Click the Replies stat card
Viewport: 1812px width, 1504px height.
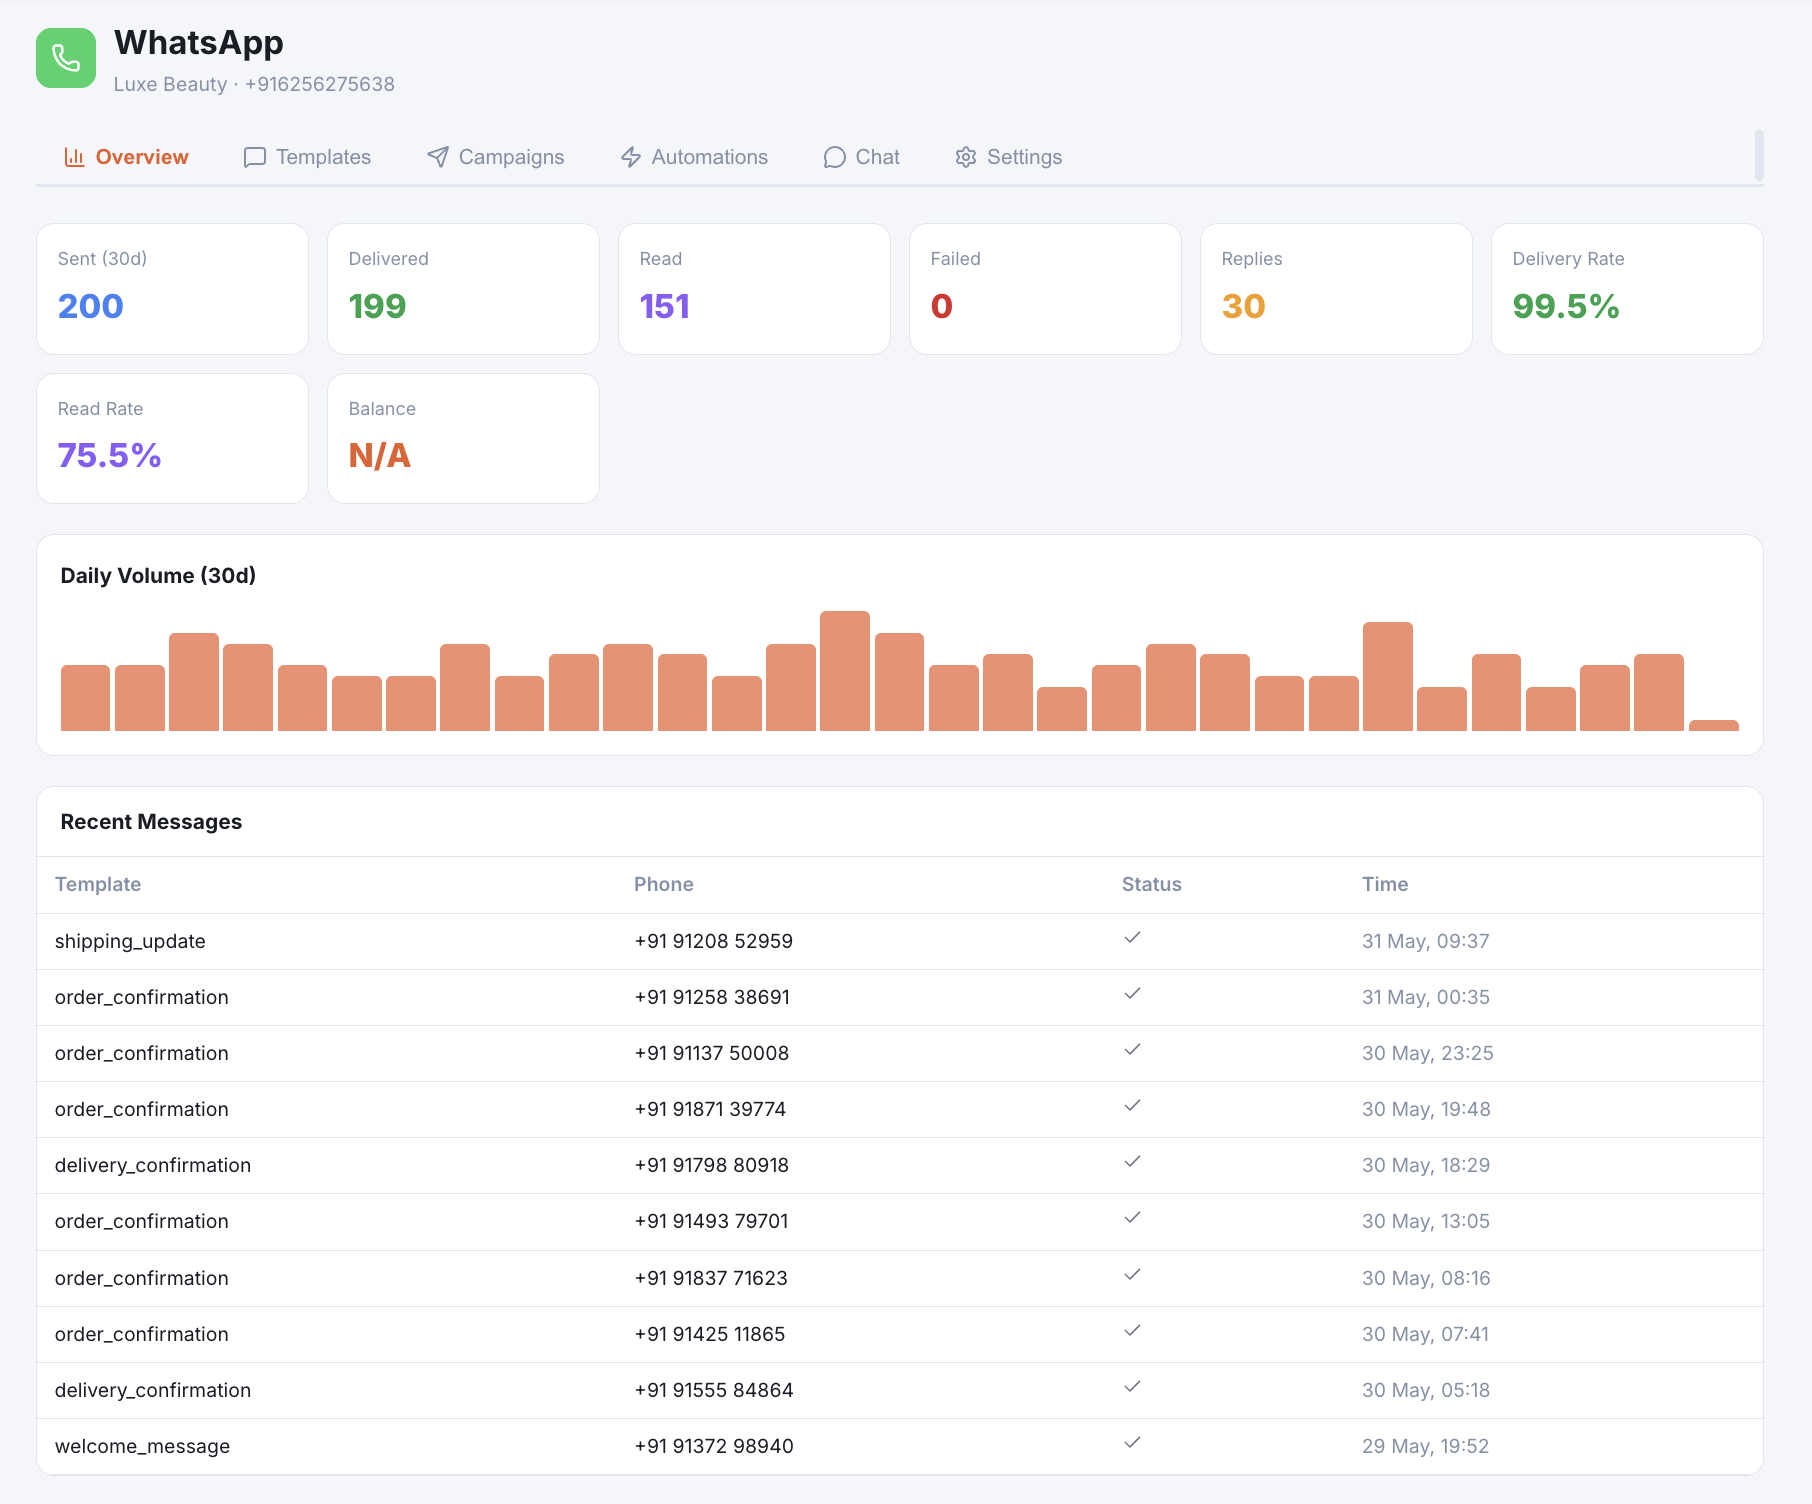[1336, 289]
